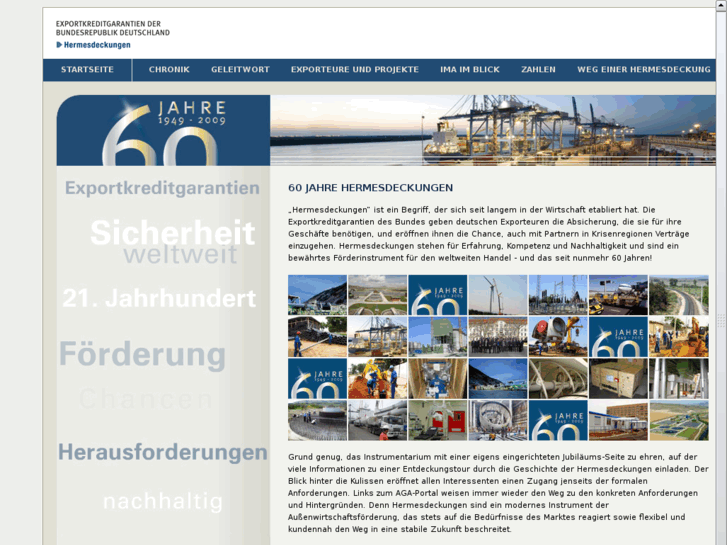Open the mountain tent-roof structure thumbnail

click(x=317, y=295)
